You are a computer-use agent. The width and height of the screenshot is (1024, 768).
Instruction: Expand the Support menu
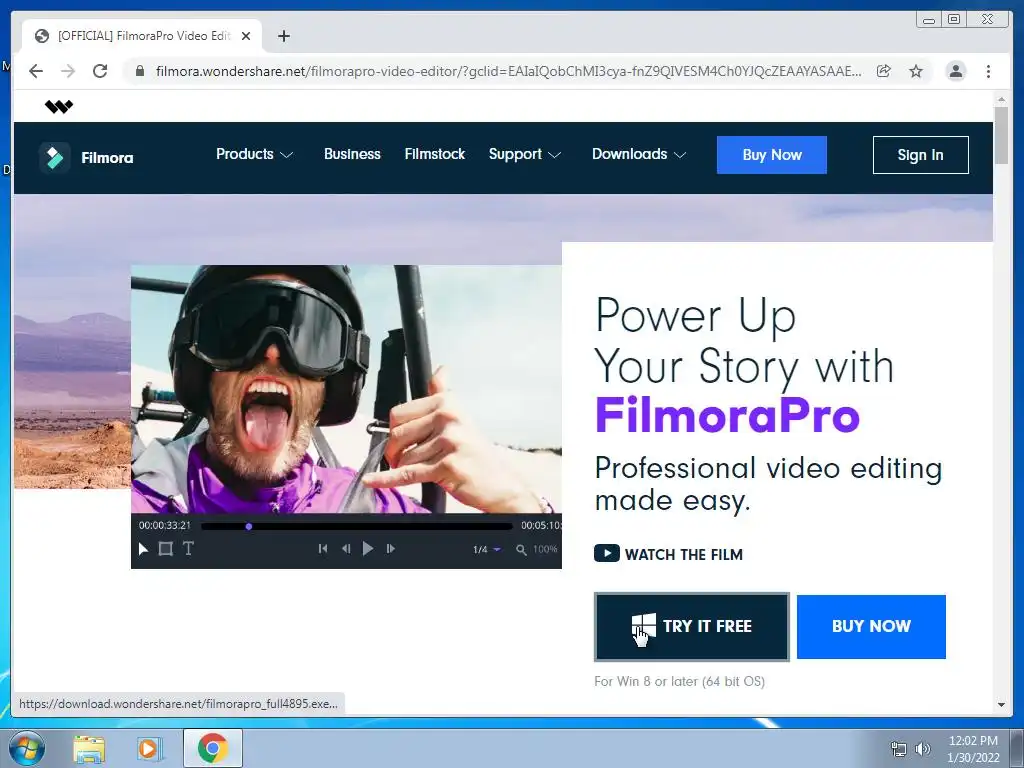click(x=525, y=154)
